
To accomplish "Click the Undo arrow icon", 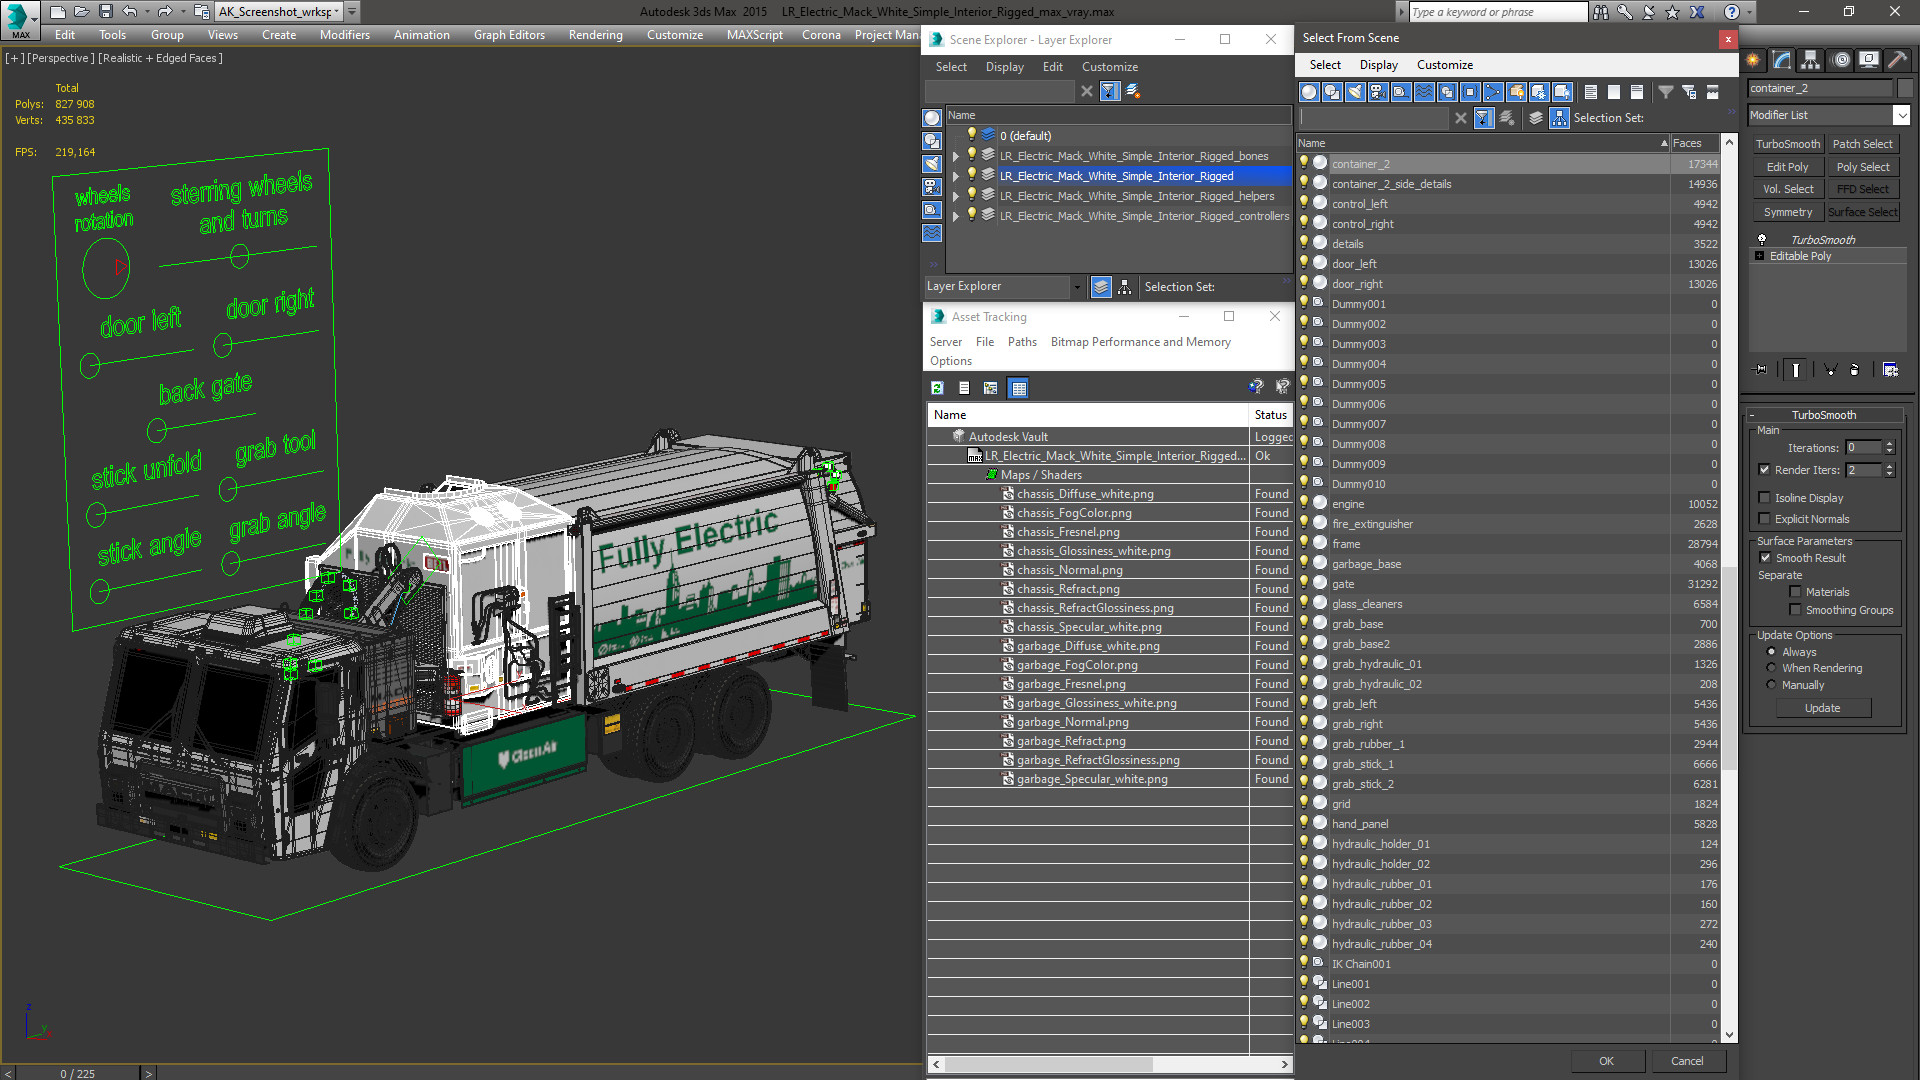I will pos(129,12).
